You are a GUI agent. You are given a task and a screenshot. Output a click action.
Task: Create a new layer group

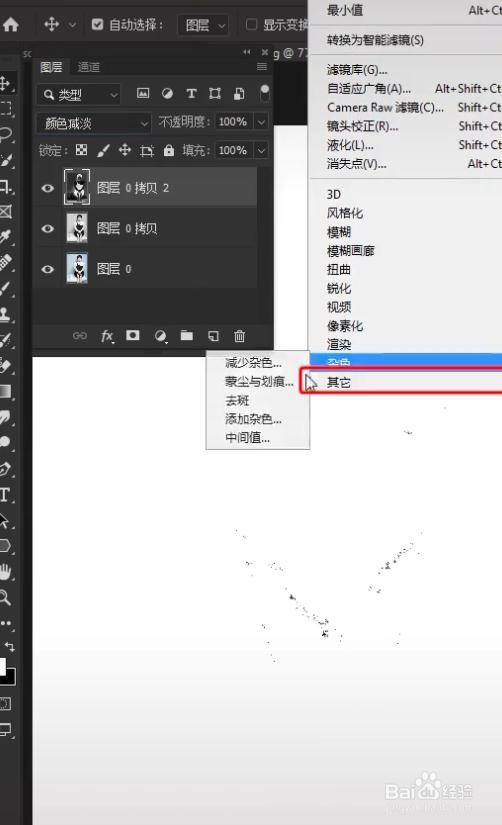(187, 335)
